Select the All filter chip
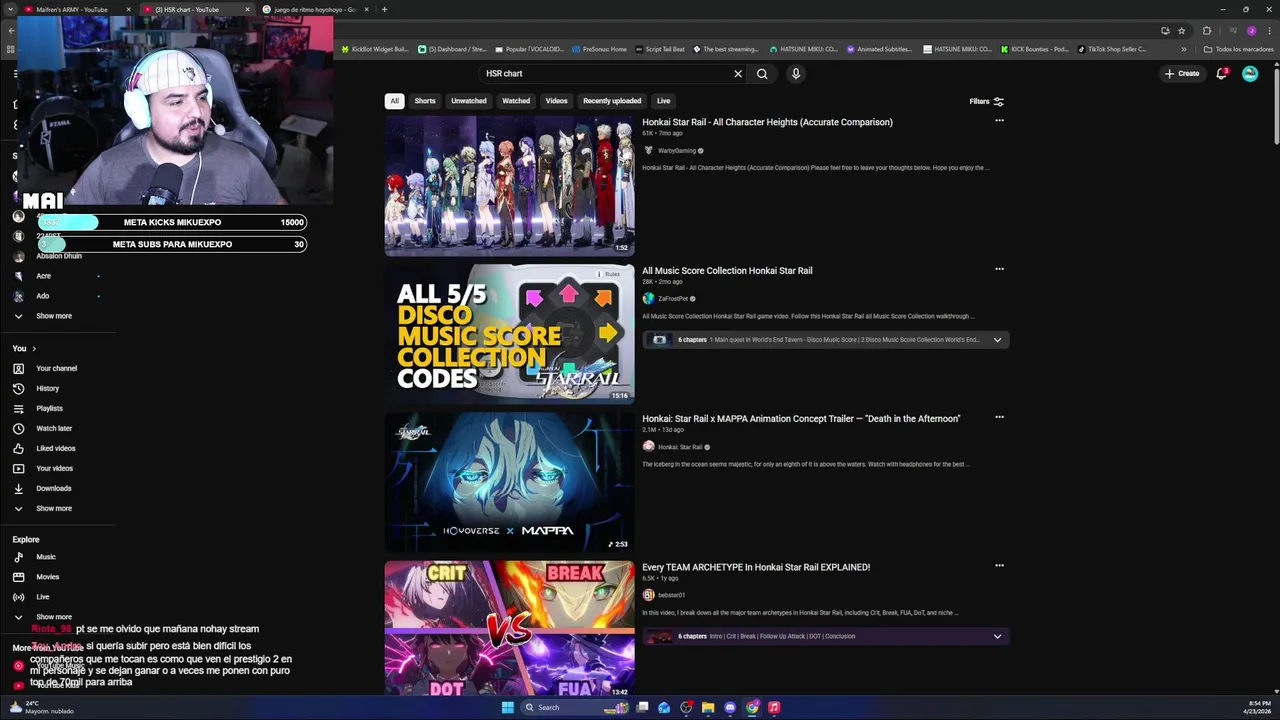The width and height of the screenshot is (1280, 720). click(x=394, y=101)
